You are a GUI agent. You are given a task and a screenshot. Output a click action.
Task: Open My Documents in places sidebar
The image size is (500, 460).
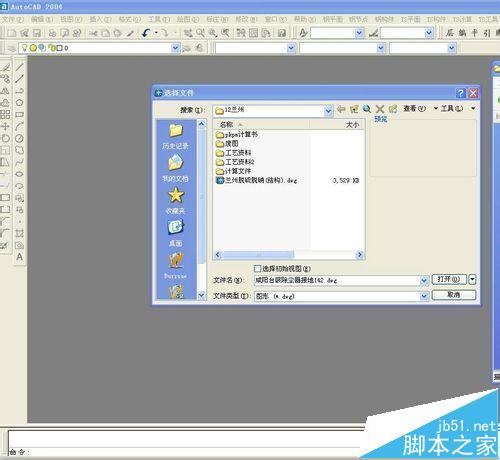point(176,168)
